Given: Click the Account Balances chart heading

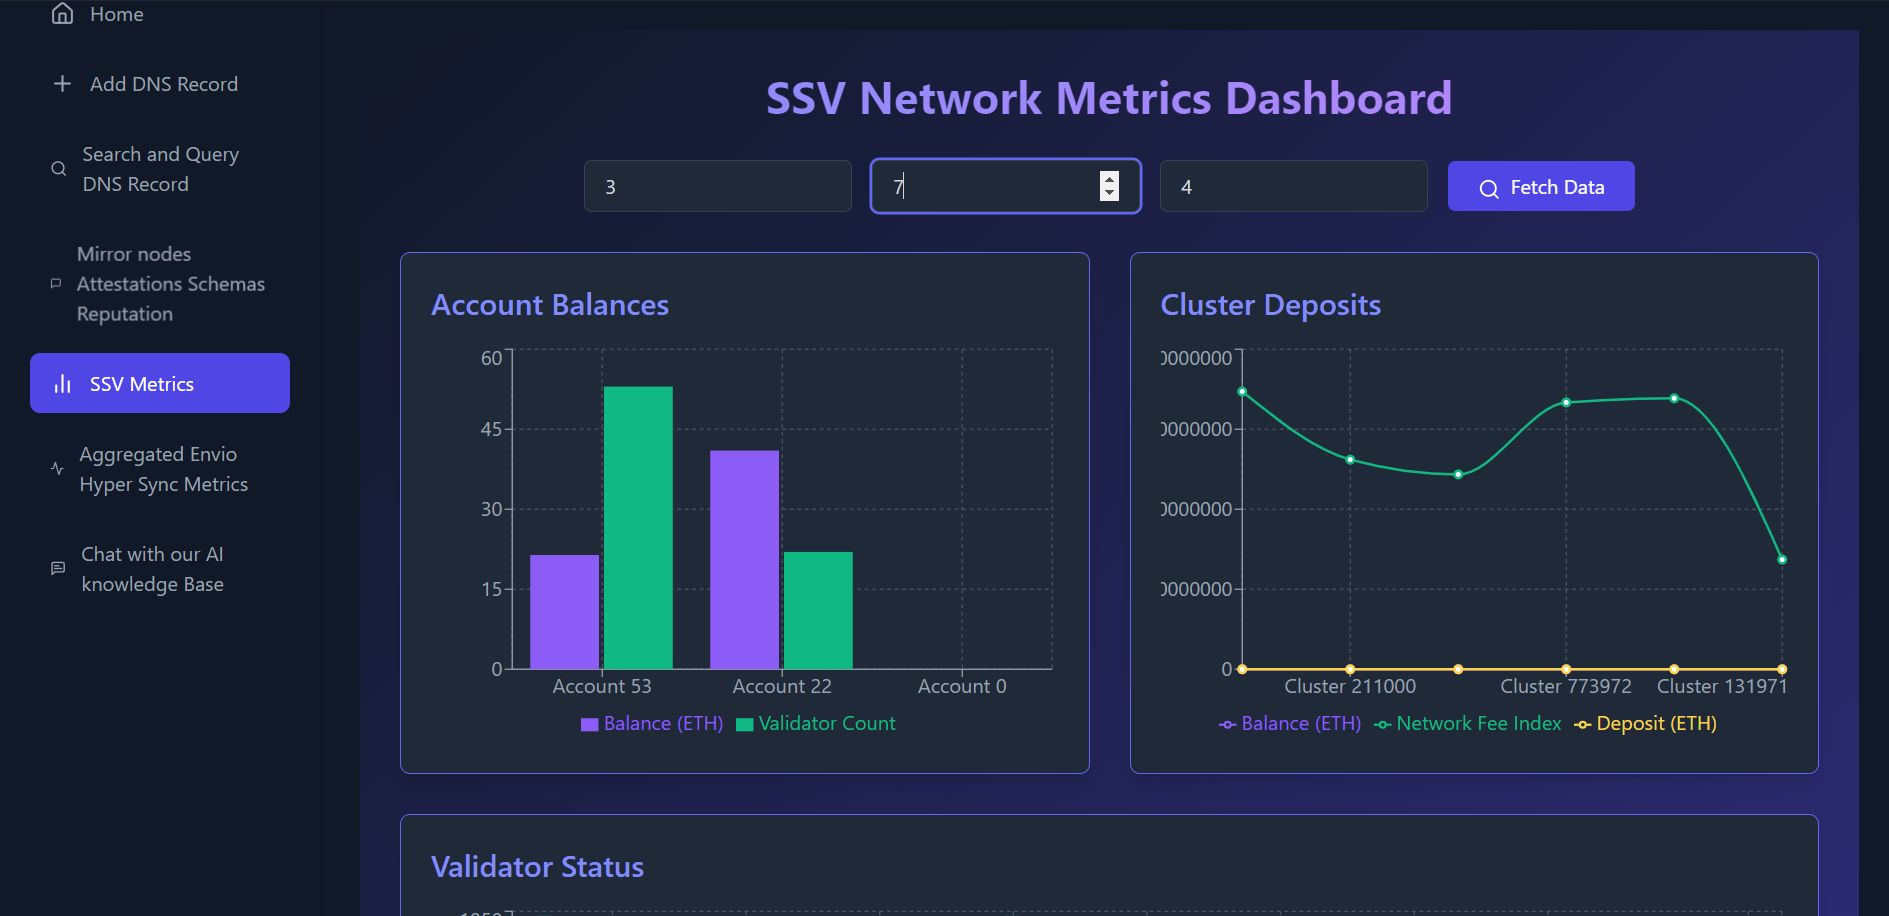Looking at the screenshot, I should click(550, 305).
